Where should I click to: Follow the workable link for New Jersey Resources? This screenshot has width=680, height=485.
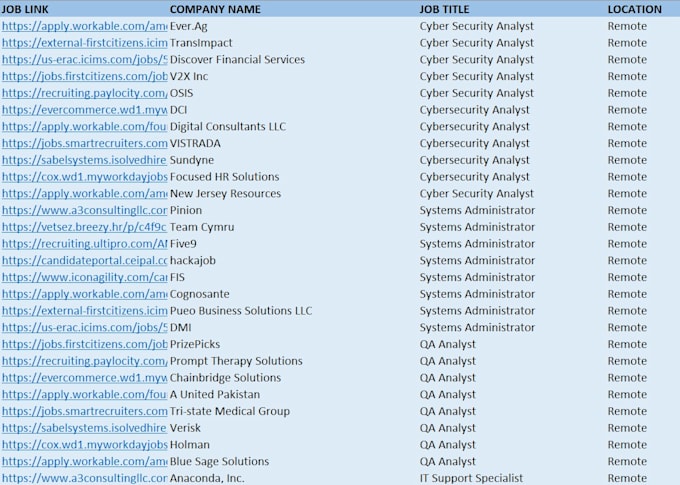pyautogui.click(x=85, y=193)
